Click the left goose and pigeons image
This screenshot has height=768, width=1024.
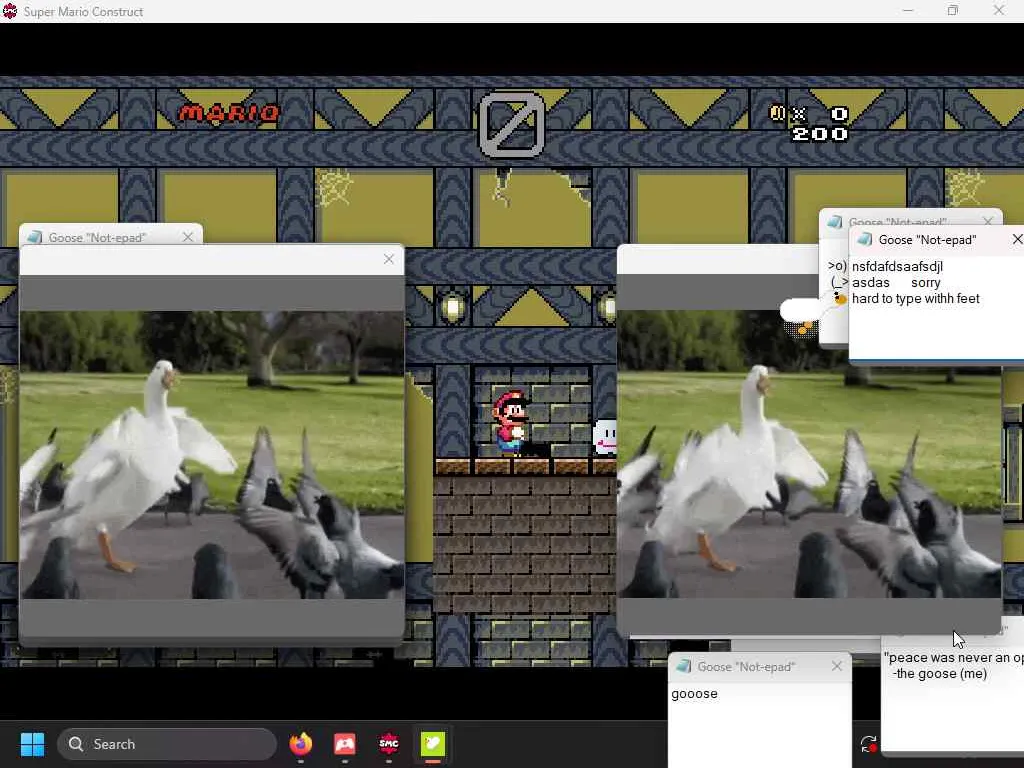click(x=212, y=455)
